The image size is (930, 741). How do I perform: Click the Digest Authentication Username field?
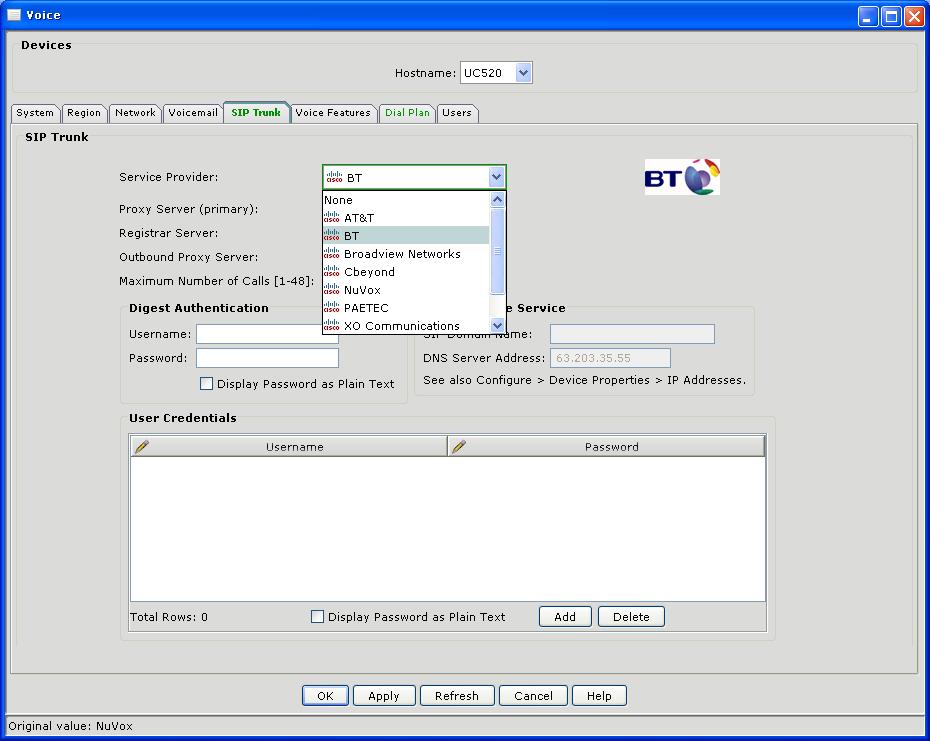(x=267, y=334)
